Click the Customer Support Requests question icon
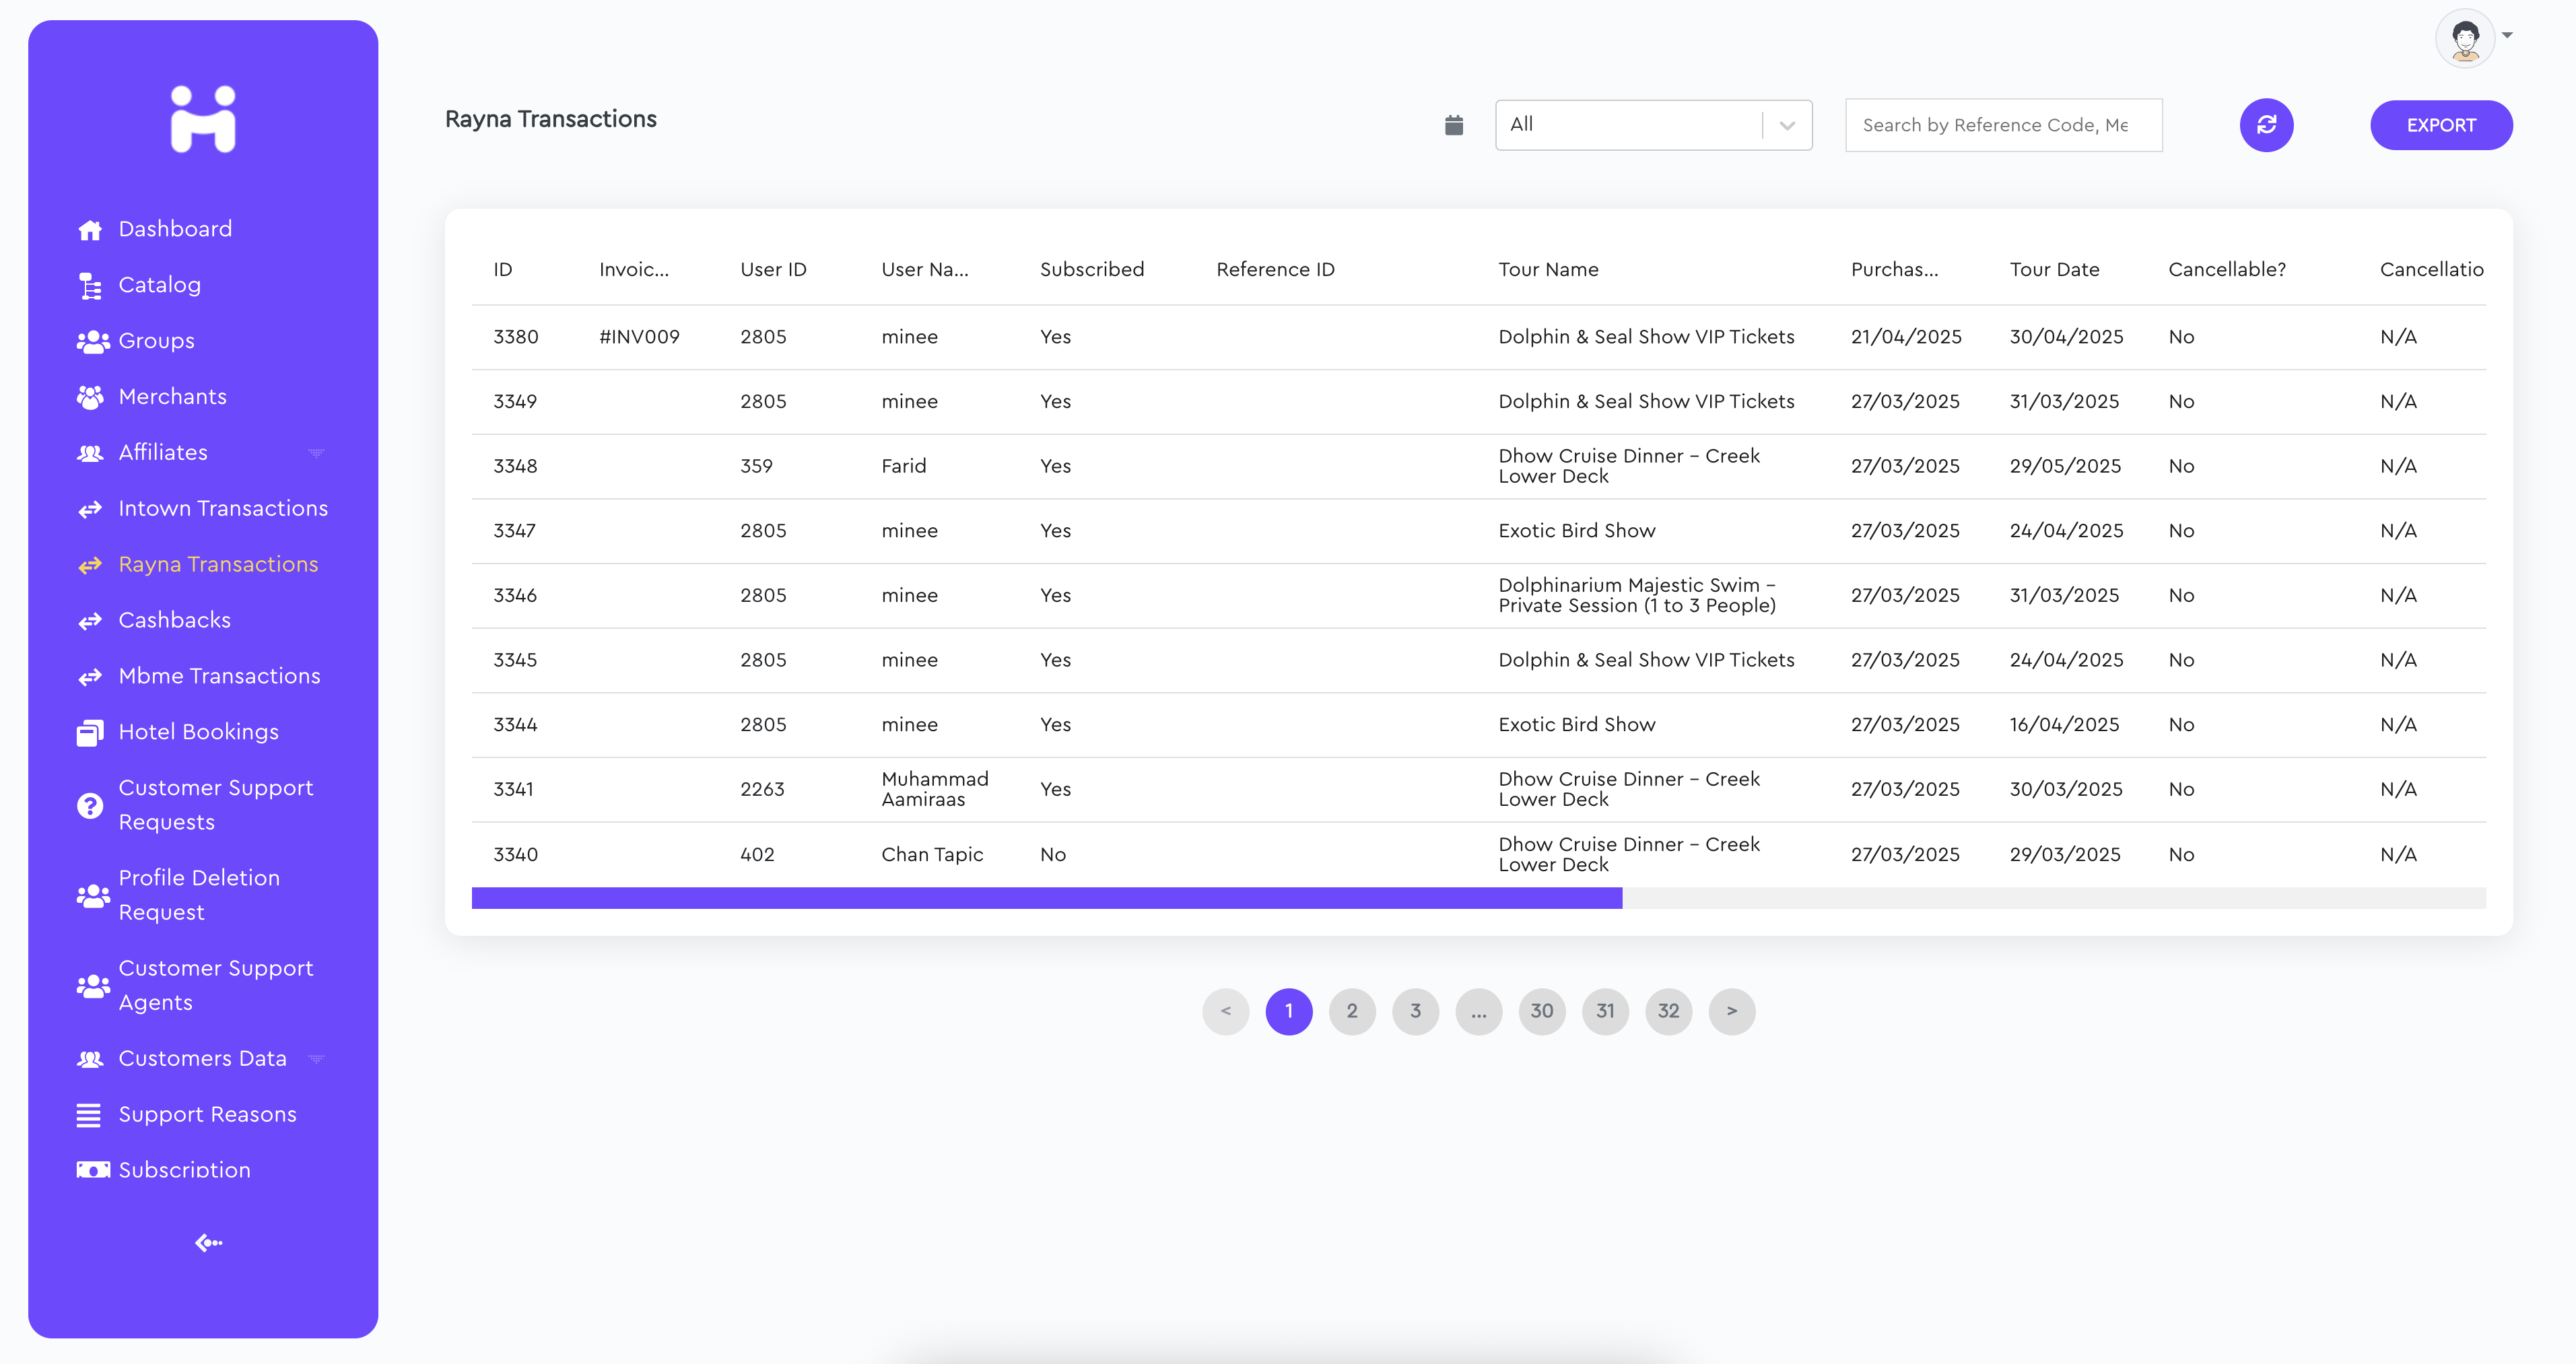2576x1364 pixels. point(90,805)
